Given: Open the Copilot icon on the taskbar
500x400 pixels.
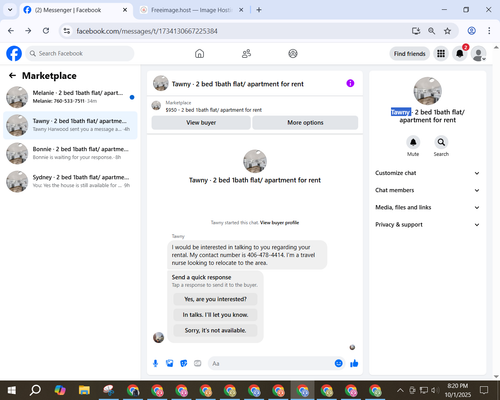Looking at the screenshot, I should [60, 390].
